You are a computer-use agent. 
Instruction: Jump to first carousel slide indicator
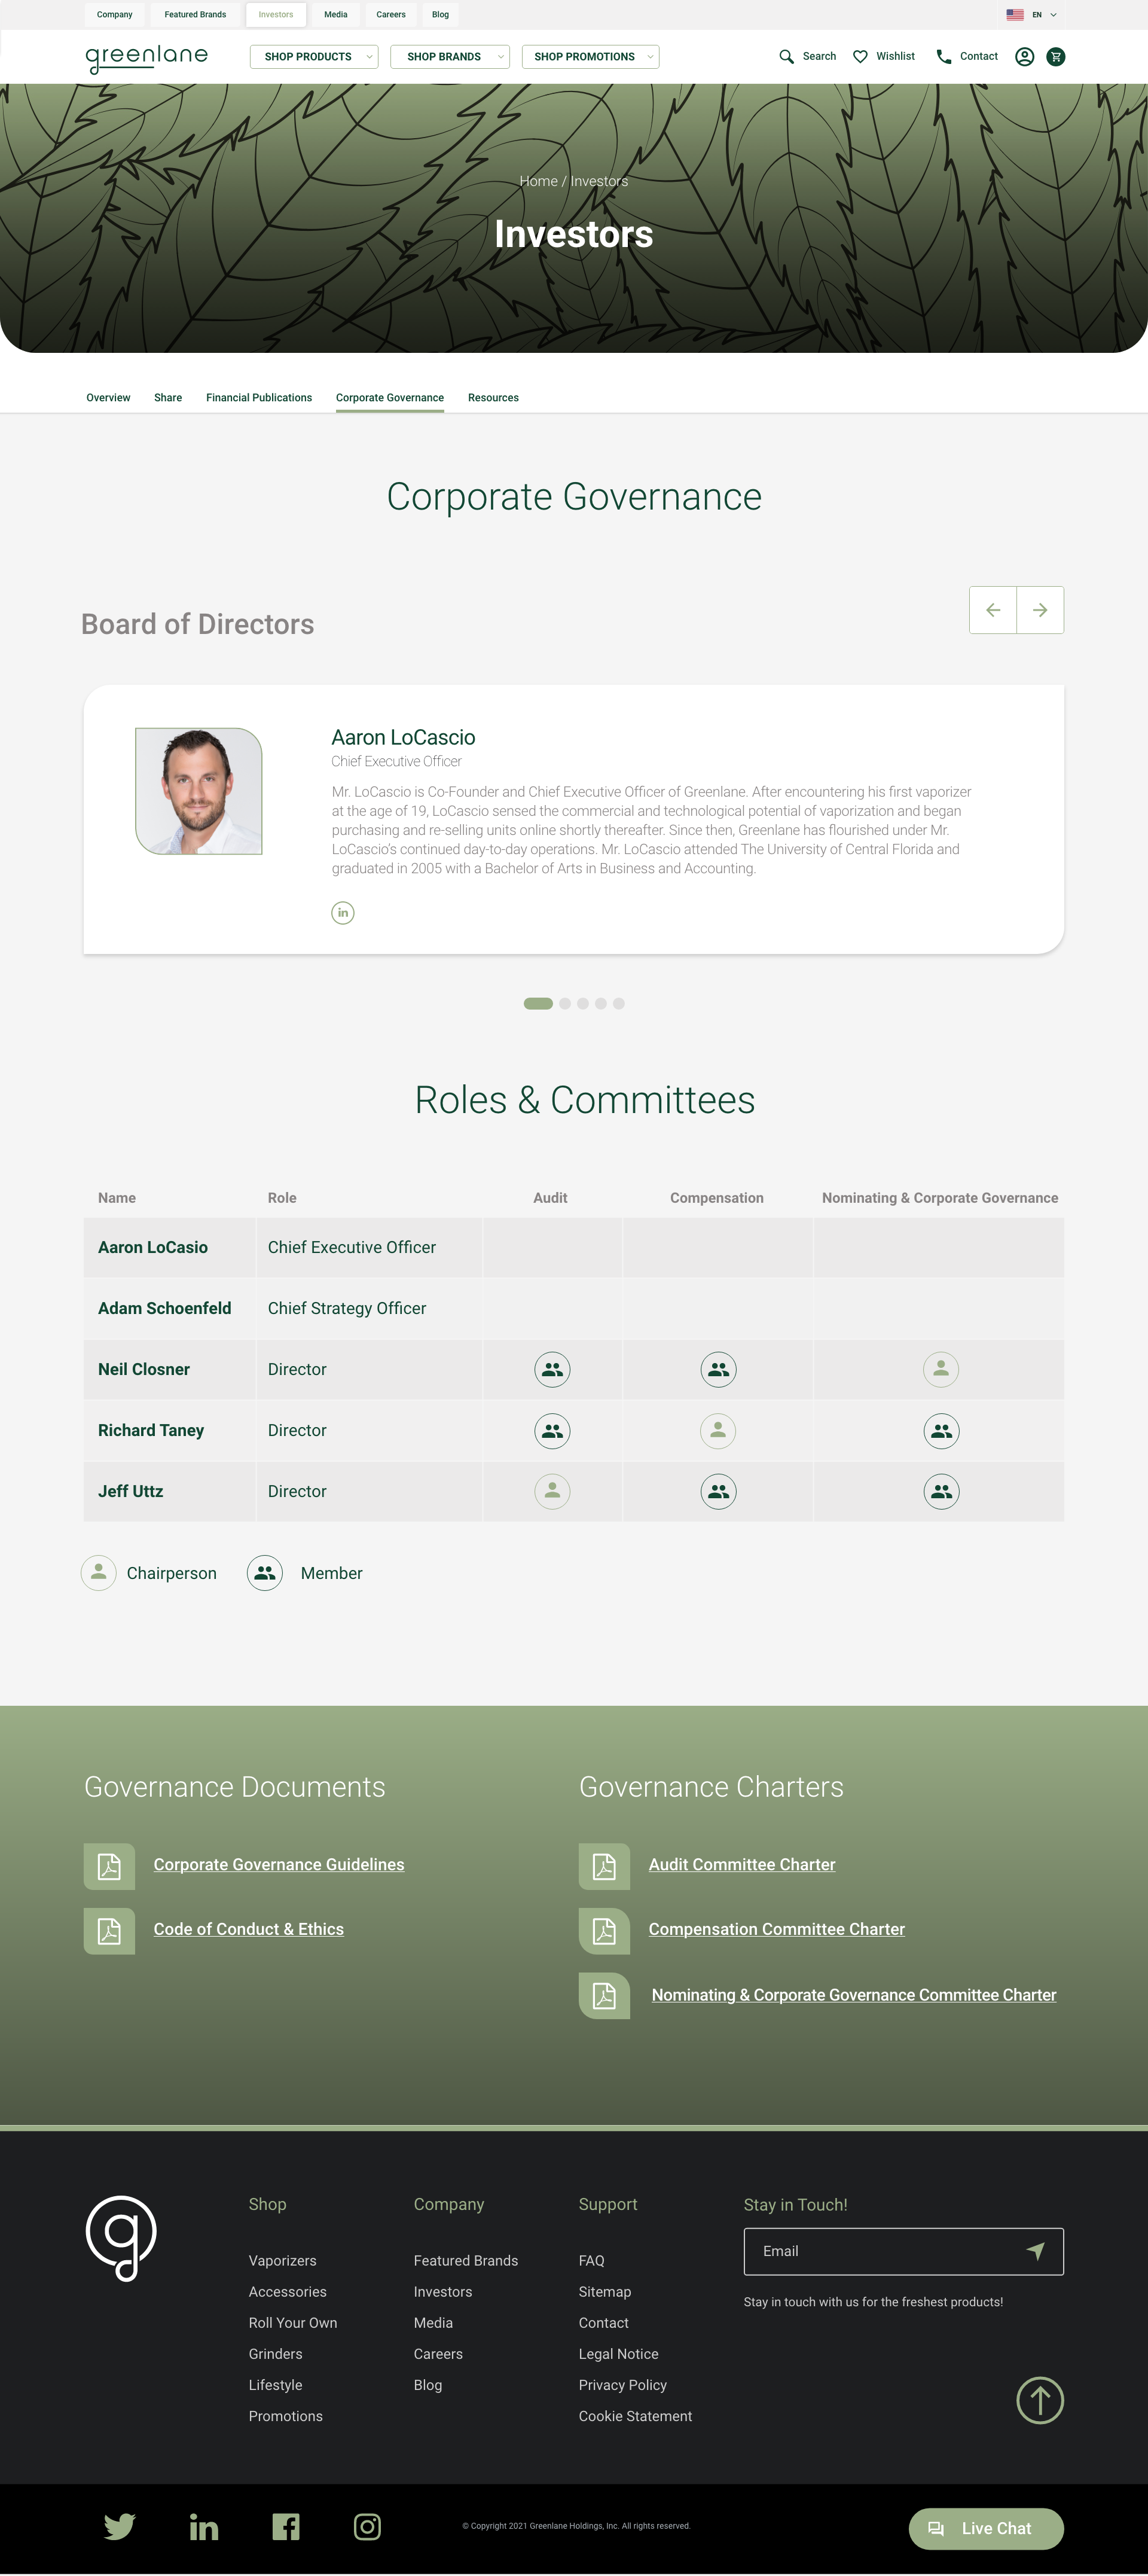(x=538, y=1004)
